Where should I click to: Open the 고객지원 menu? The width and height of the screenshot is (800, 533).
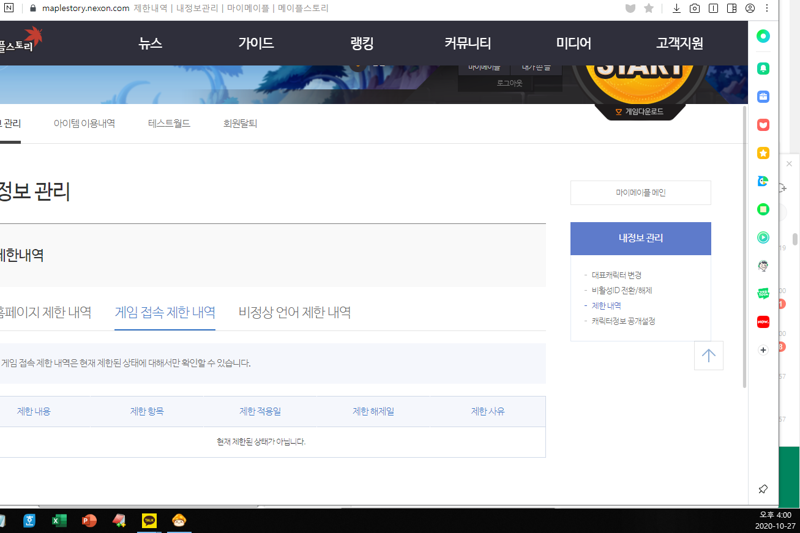680,43
